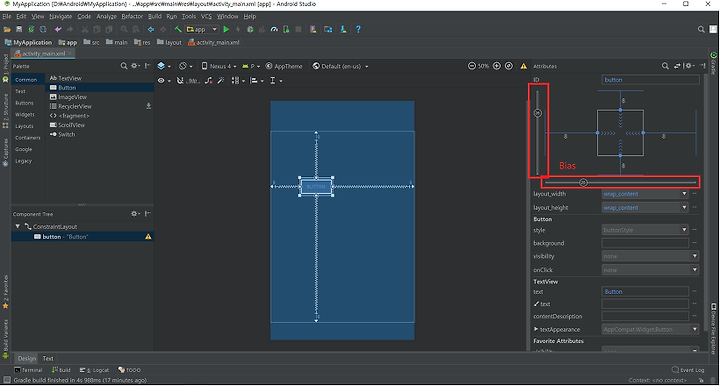The height and width of the screenshot is (386, 720).
Task: Open the File menu
Action: [6, 17]
